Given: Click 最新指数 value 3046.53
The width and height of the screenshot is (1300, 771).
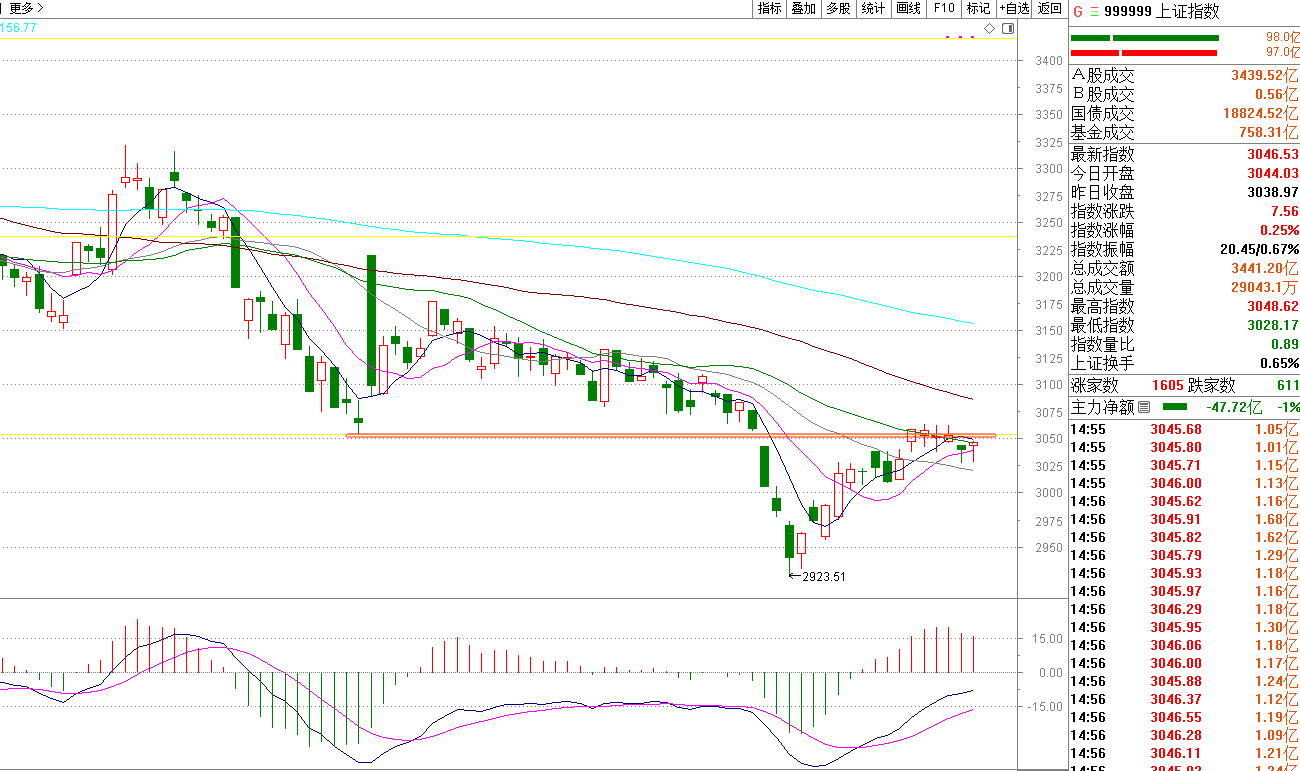Looking at the screenshot, I should [1273, 154].
